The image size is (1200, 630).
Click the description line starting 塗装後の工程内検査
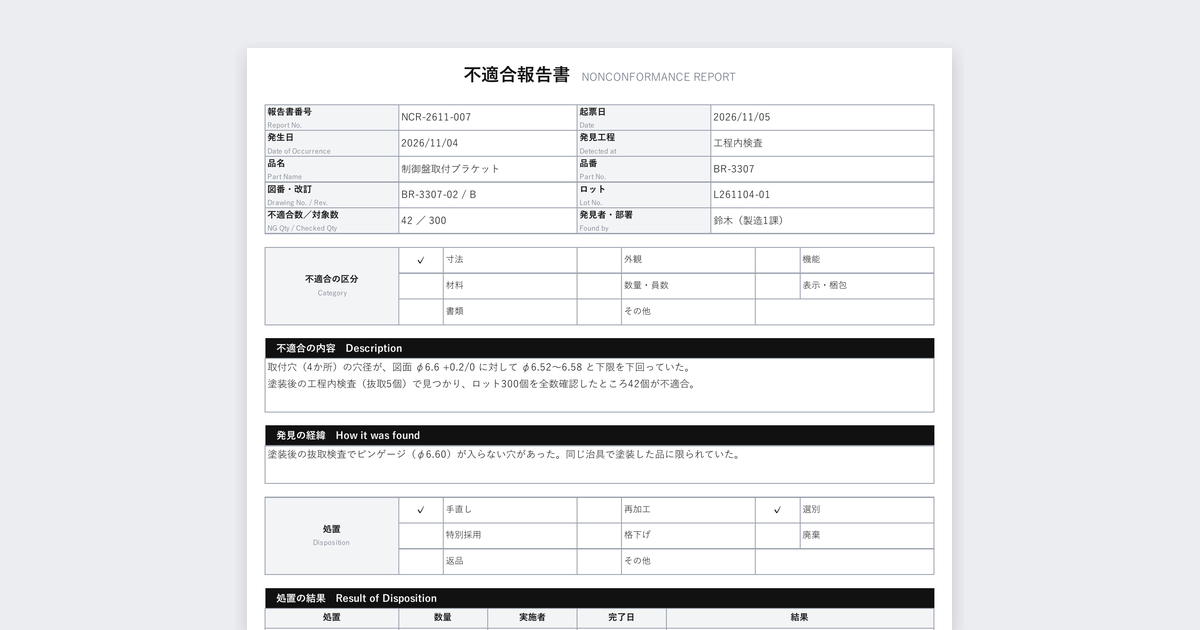pos(482,384)
